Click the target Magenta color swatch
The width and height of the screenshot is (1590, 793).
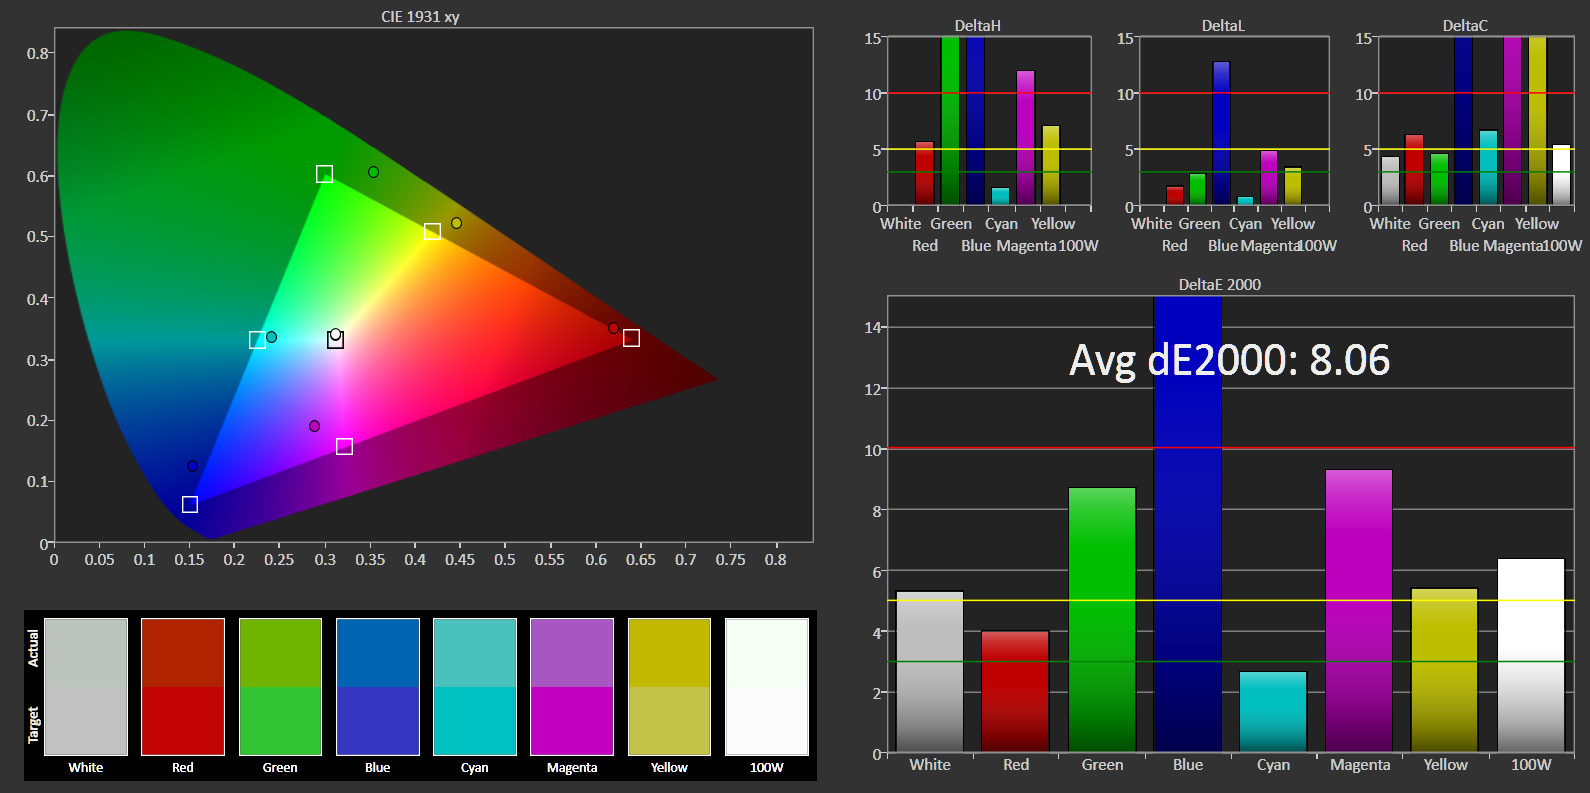(572, 720)
